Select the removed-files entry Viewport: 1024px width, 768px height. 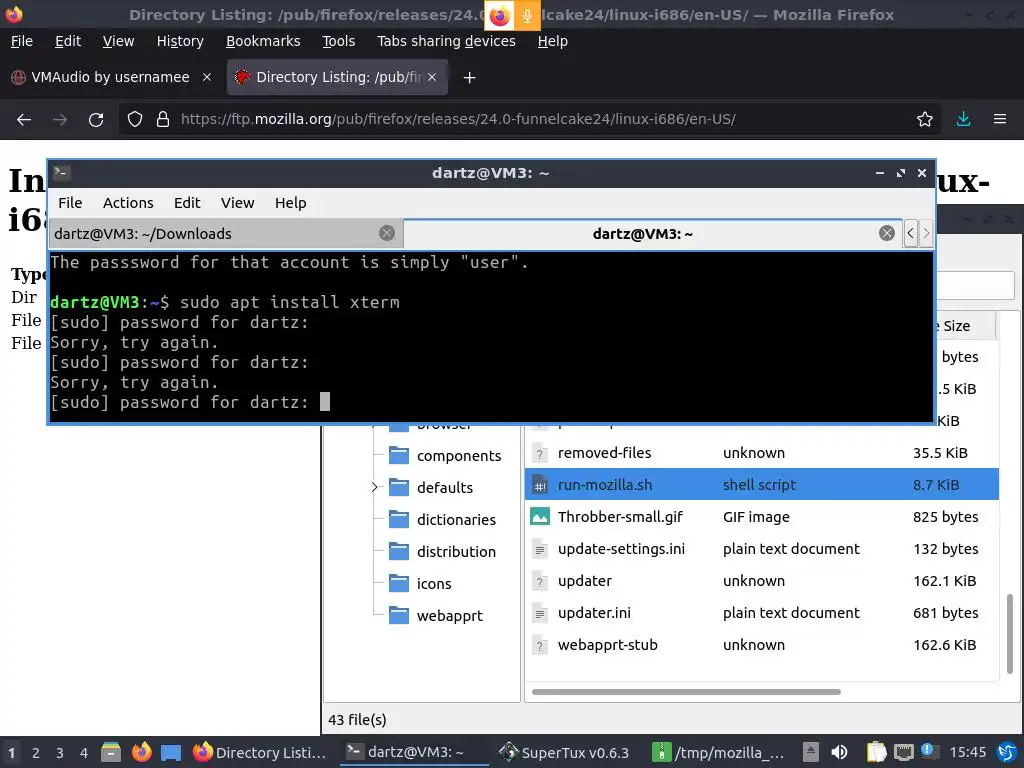(x=761, y=453)
